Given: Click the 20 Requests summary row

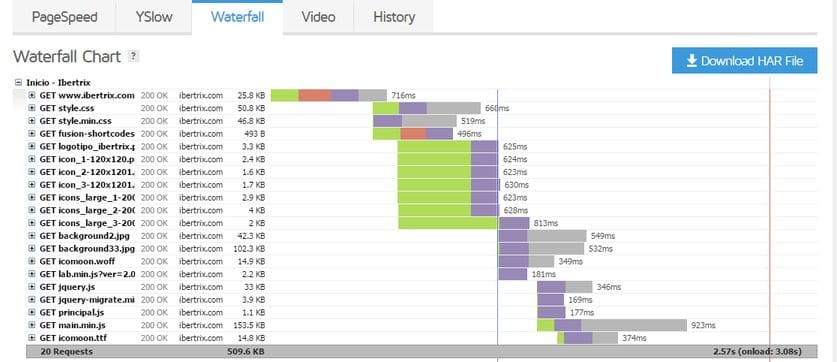Looking at the screenshot, I should [422, 351].
